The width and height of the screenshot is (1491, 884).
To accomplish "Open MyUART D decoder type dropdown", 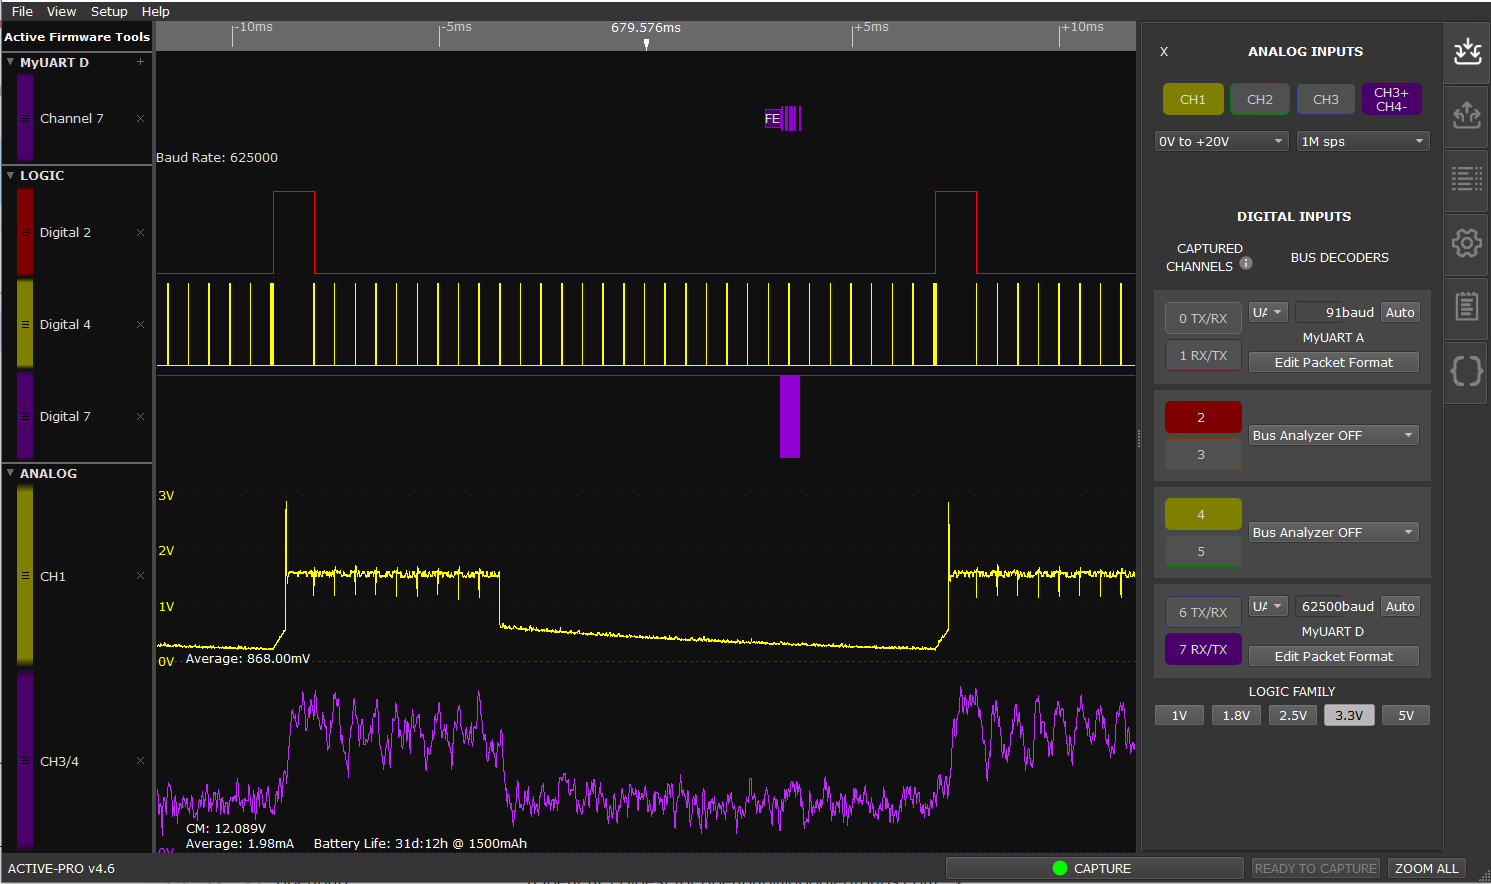I will [x=1268, y=606].
